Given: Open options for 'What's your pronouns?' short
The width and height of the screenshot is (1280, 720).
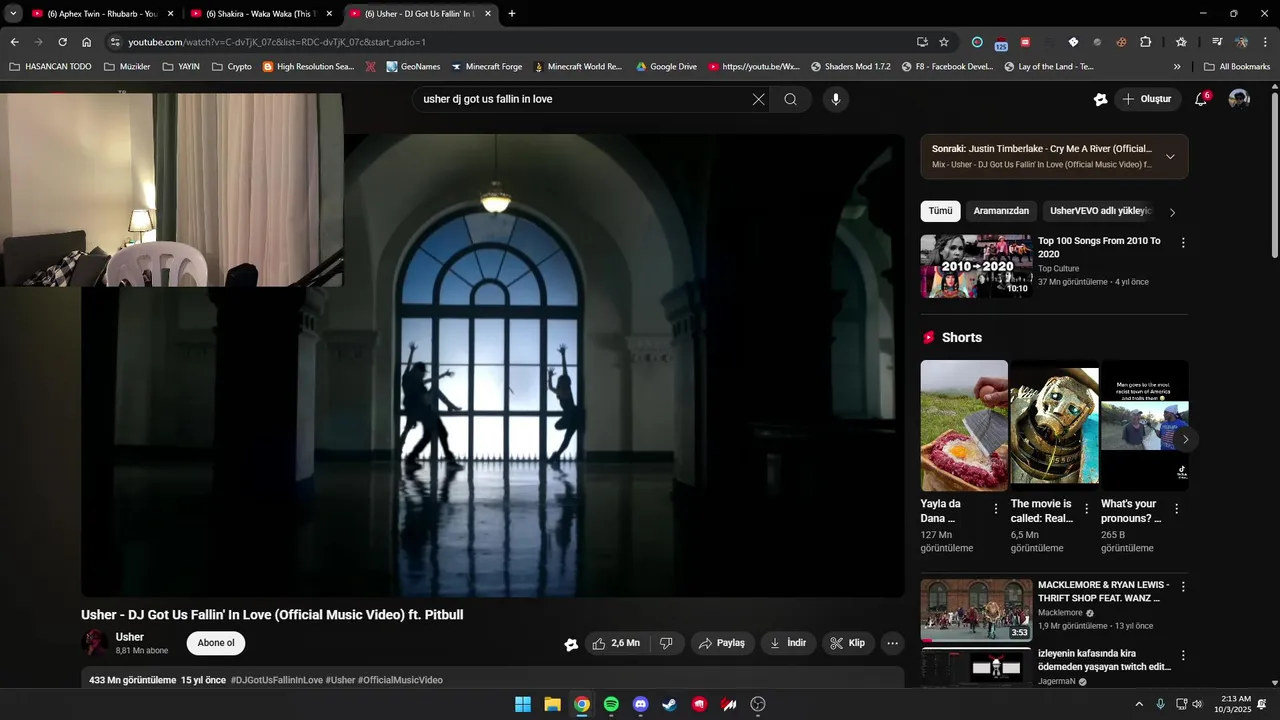Looking at the screenshot, I should click(1176, 509).
